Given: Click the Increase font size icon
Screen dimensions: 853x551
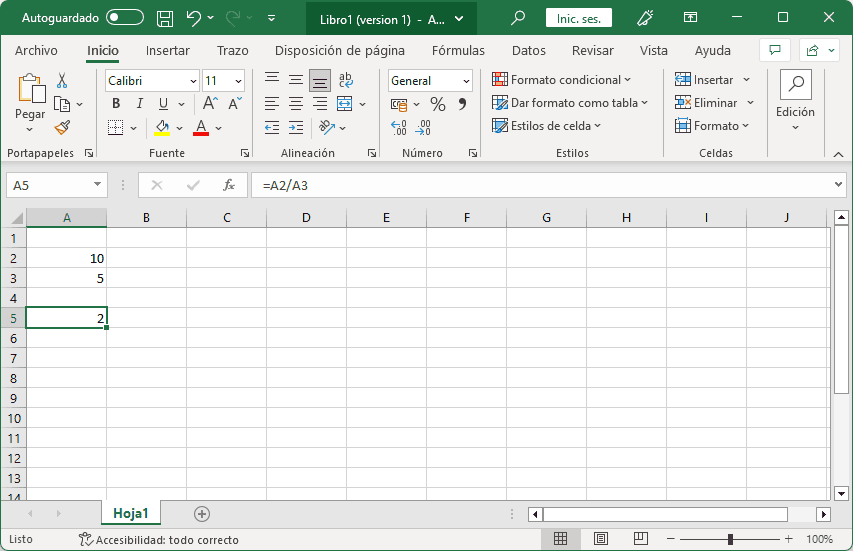Looking at the screenshot, I should tap(210, 103).
